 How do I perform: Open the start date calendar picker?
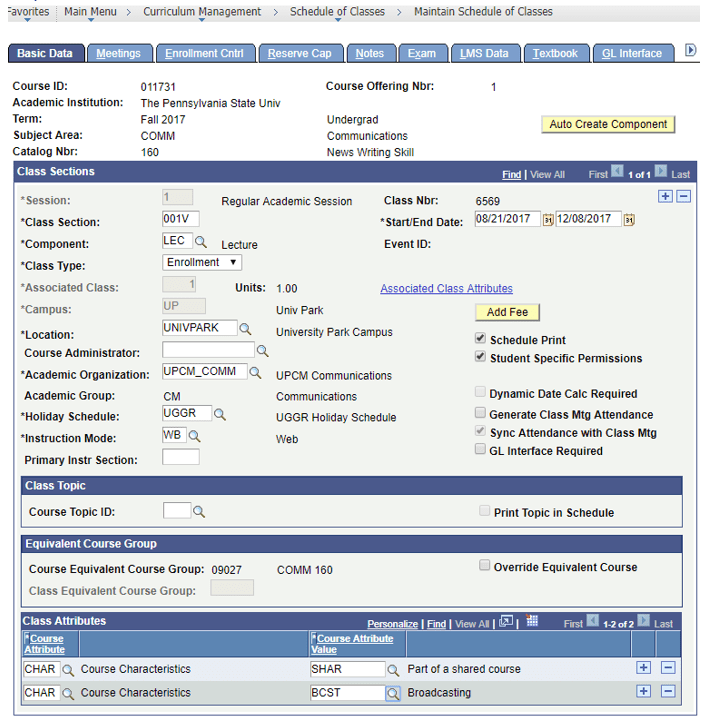pyautogui.click(x=548, y=220)
